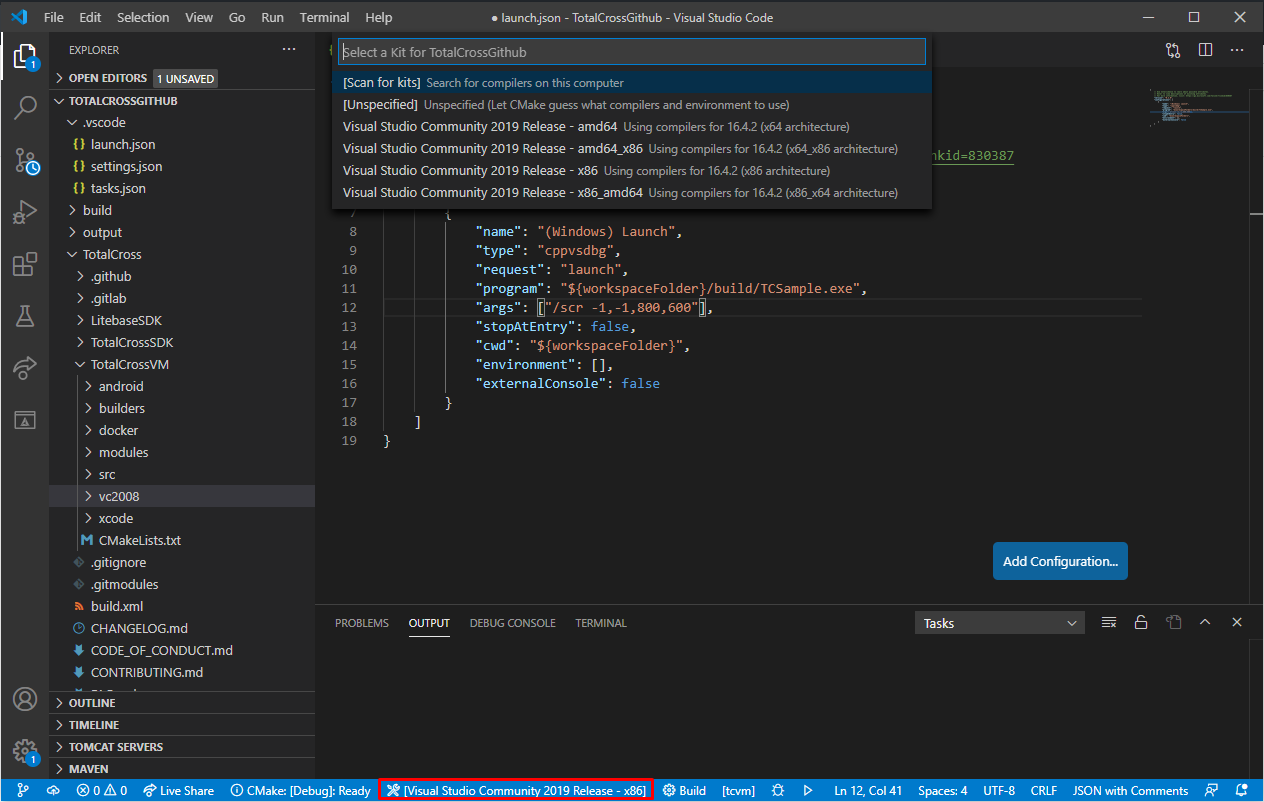The width and height of the screenshot is (1264, 802).
Task: Open editor More Actions ellipsis
Action: [1237, 49]
